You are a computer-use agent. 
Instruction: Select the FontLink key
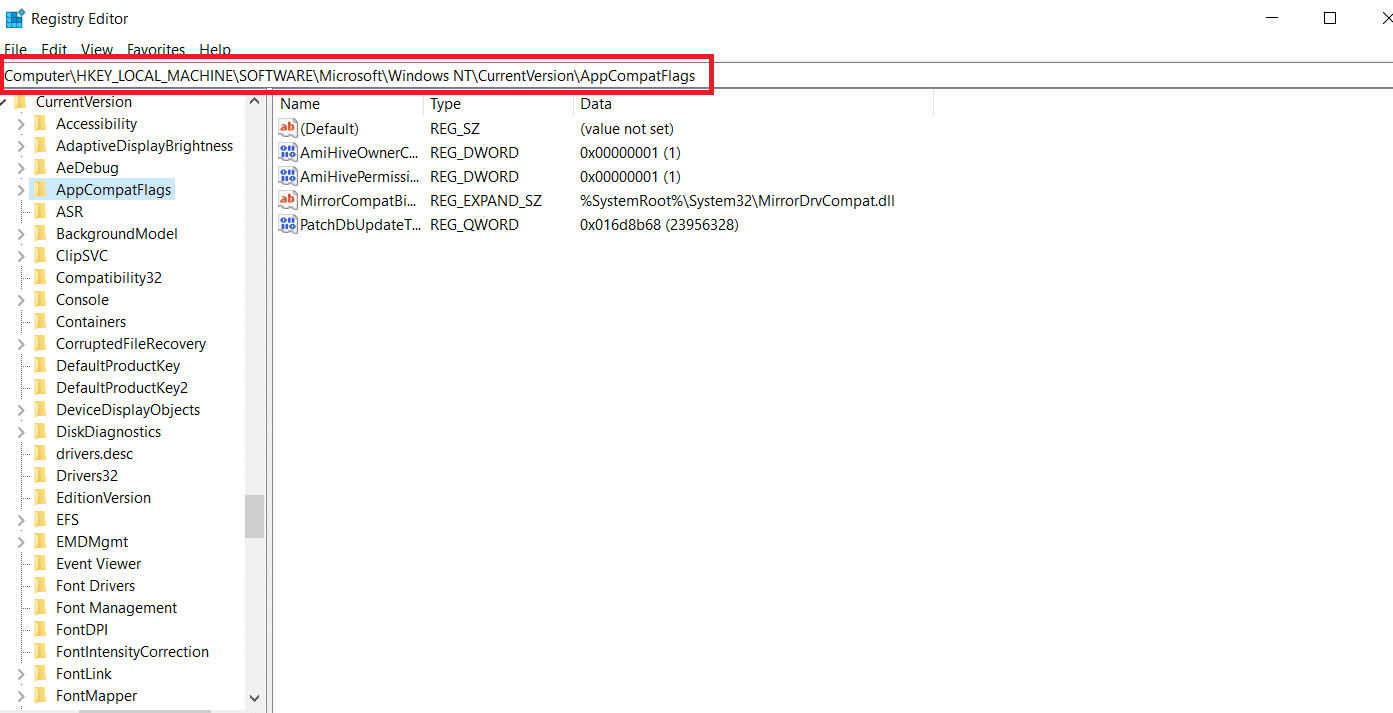[x=84, y=673]
